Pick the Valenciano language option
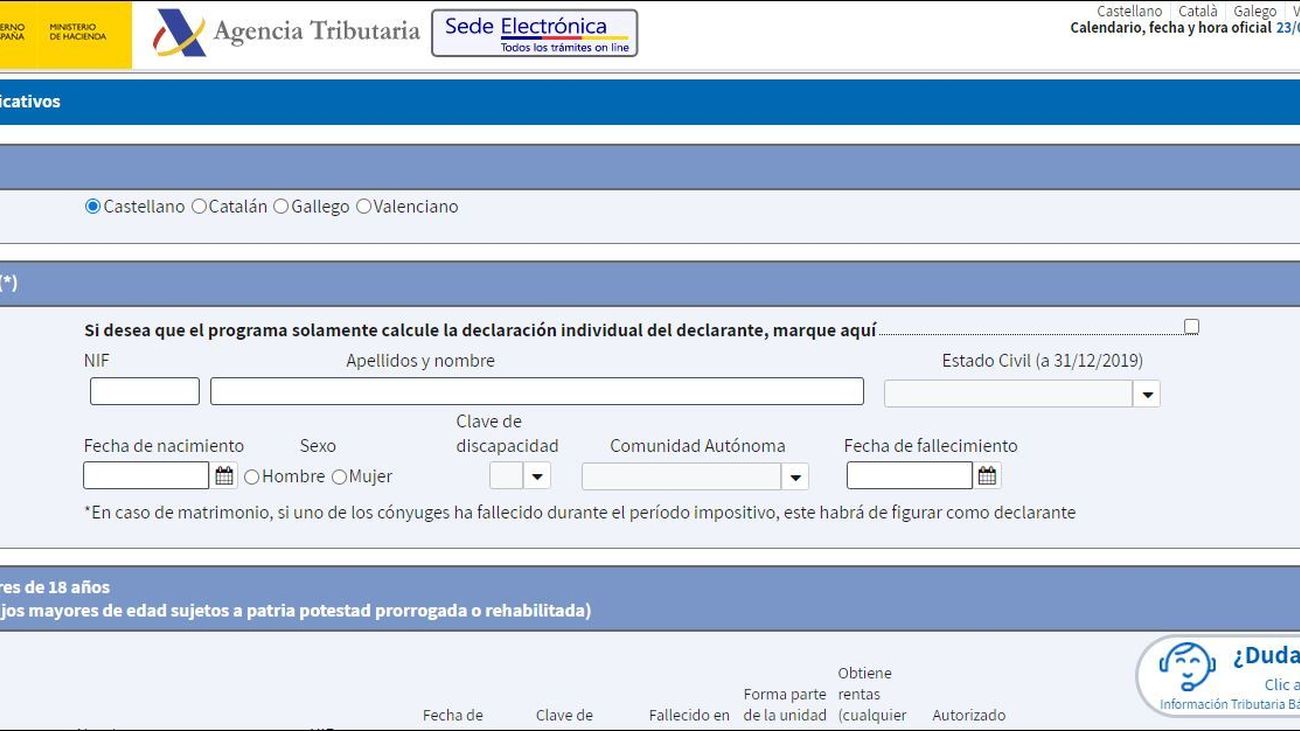 point(364,207)
